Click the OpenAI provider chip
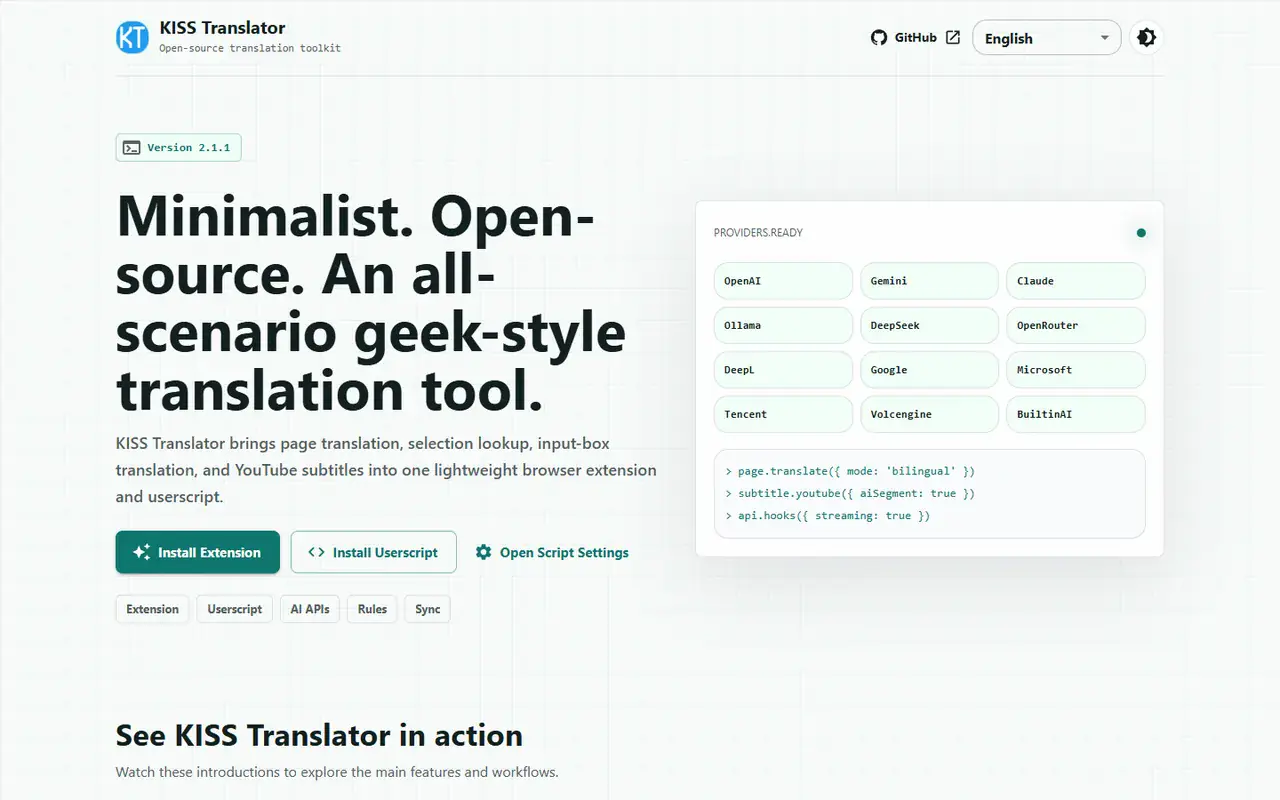1280x800 pixels. pyautogui.click(x=784, y=281)
